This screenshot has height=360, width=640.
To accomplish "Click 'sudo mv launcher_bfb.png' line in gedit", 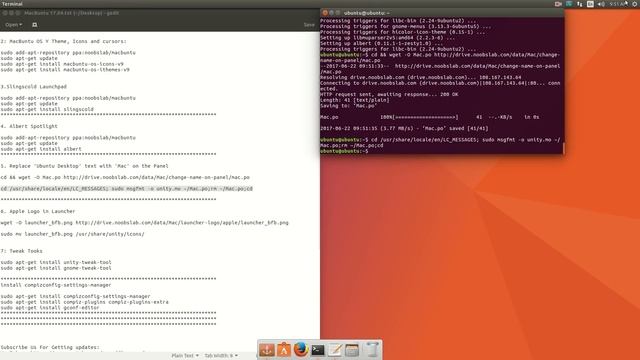I will [x=73, y=234].
